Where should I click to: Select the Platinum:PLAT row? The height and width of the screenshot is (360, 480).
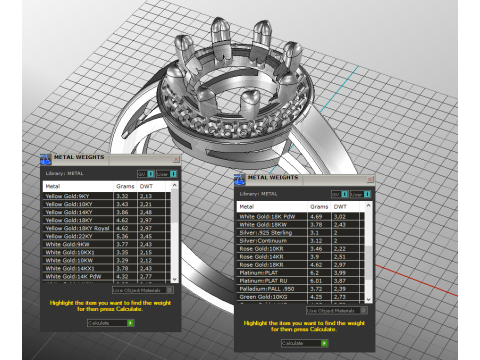point(301,273)
